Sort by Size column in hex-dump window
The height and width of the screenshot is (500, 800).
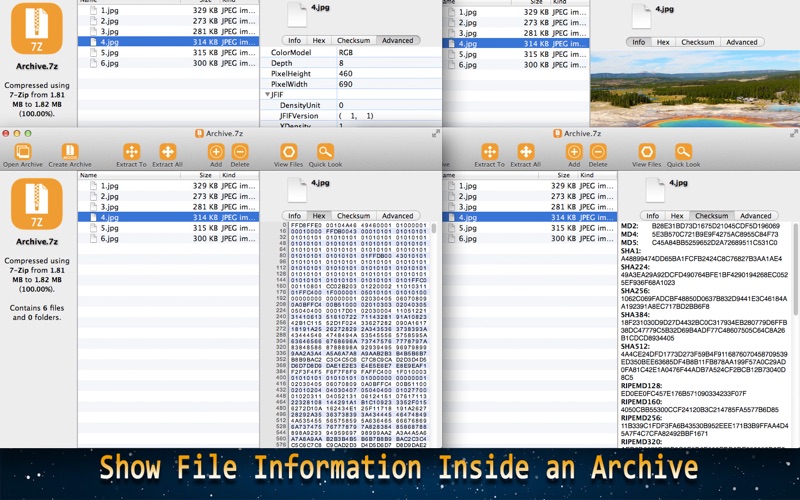pyautogui.click(x=199, y=175)
